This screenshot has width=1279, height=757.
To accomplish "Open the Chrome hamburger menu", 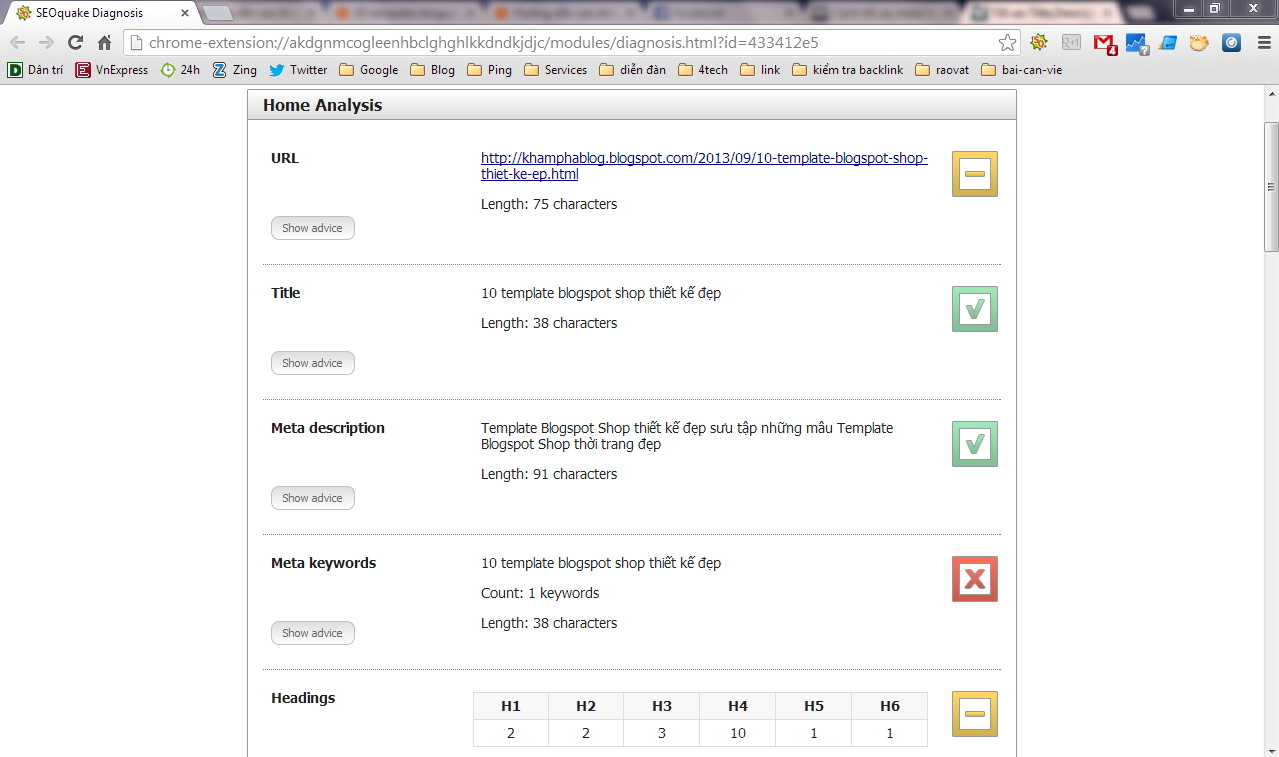I will tap(1262, 43).
